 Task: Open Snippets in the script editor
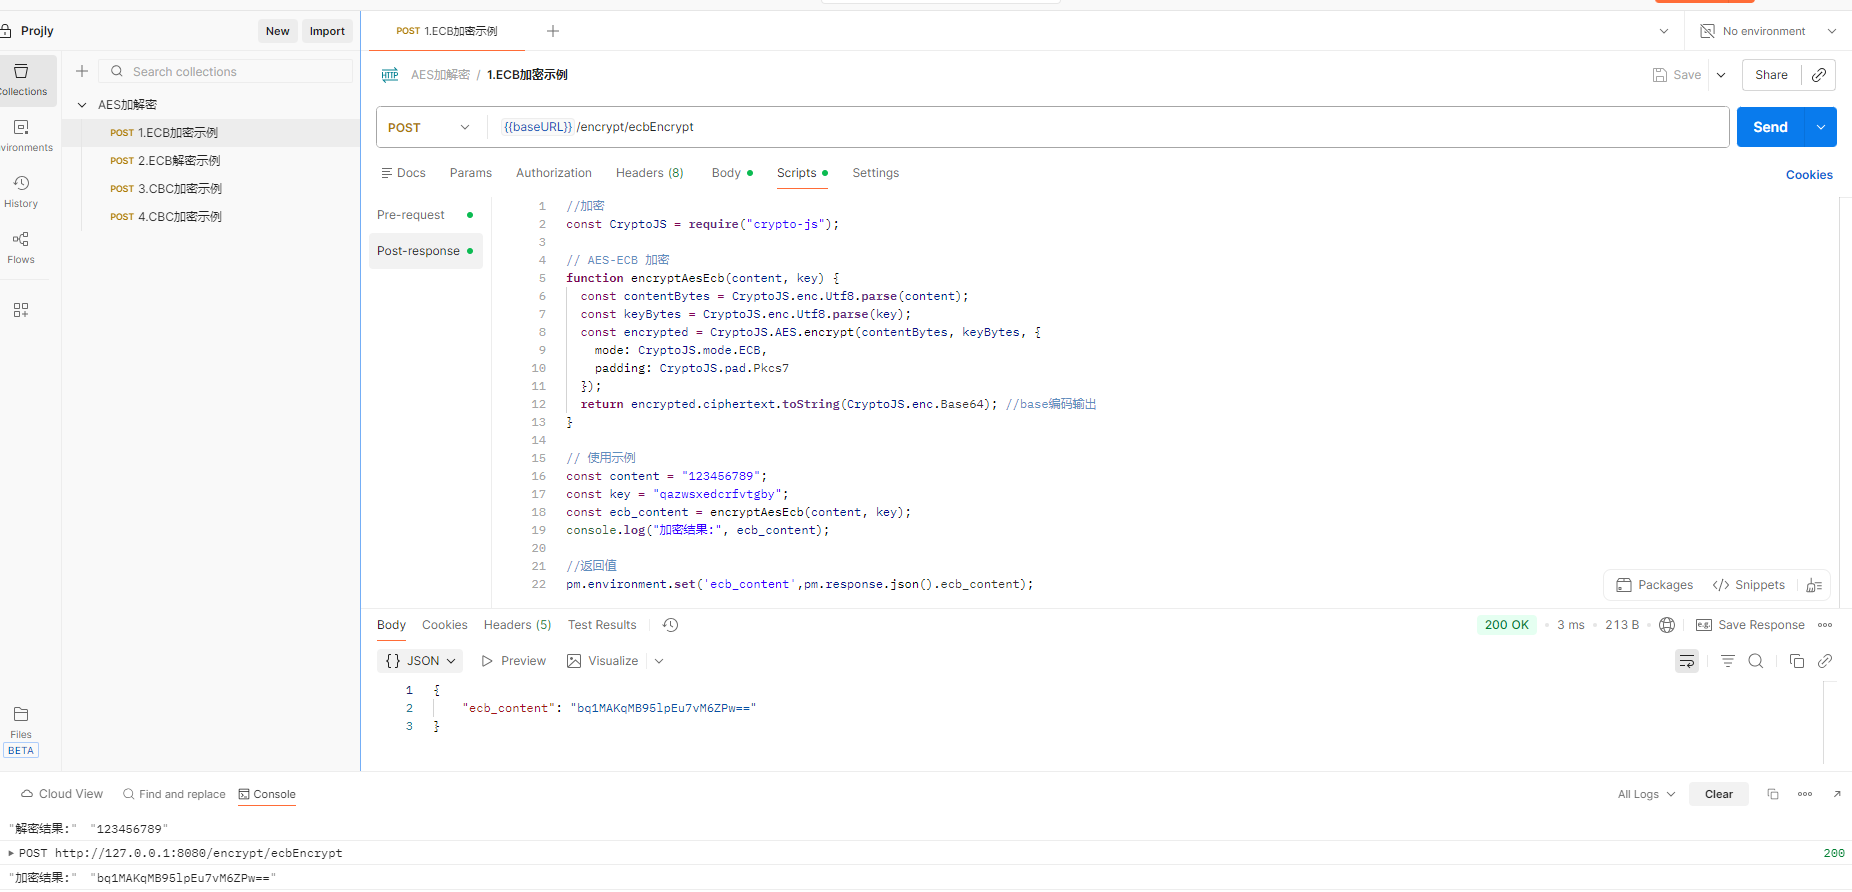[x=1749, y=585]
